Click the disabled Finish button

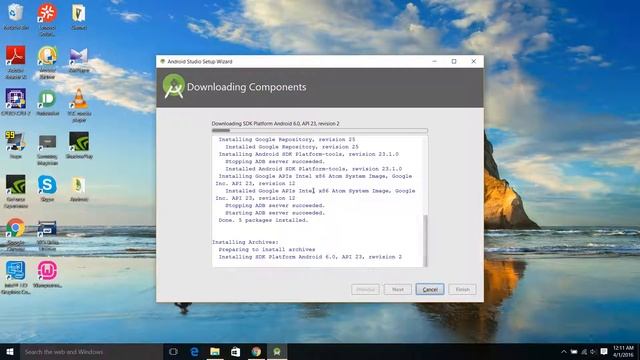462,289
